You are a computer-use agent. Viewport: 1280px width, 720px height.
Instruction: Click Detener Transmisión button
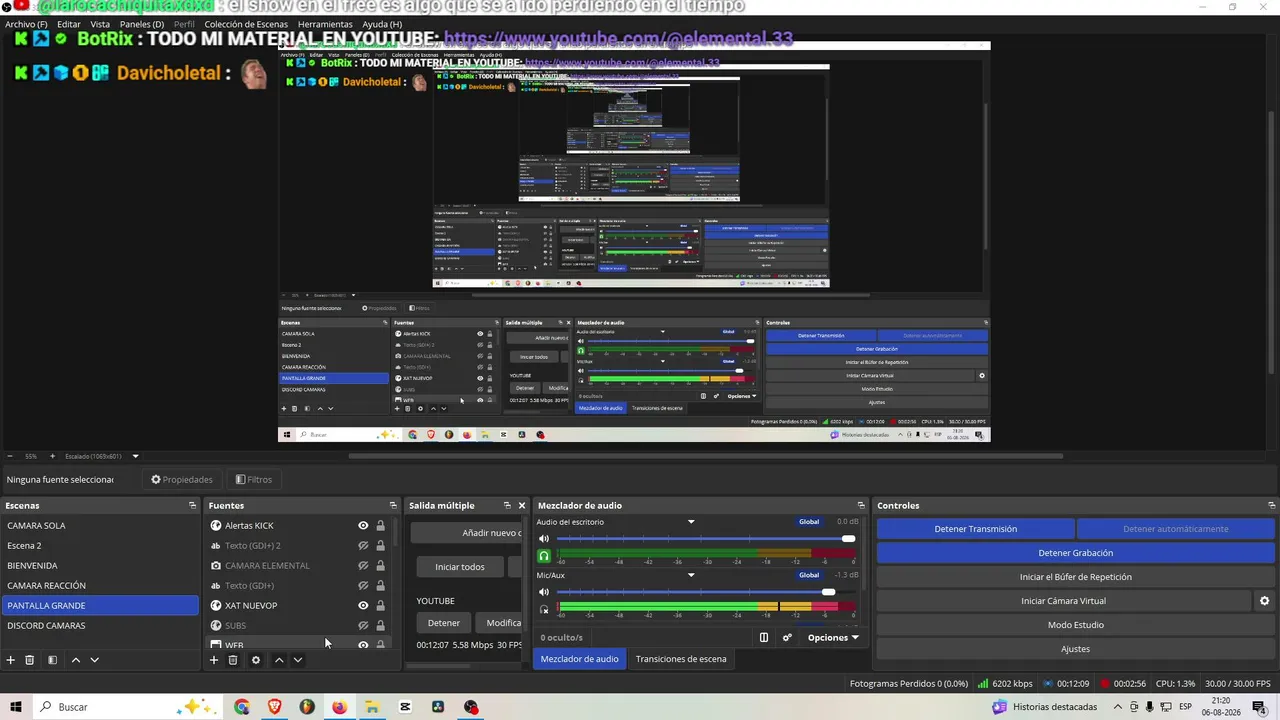click(976, 529)
